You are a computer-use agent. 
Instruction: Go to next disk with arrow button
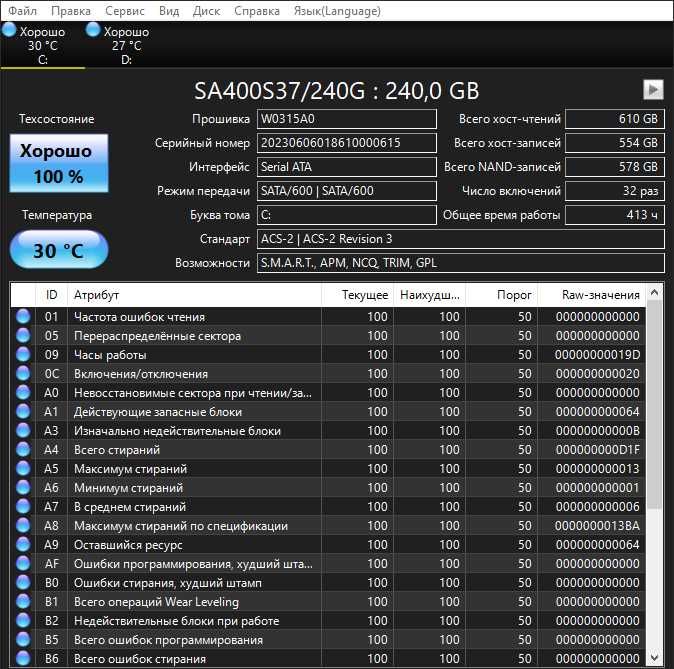653,90
